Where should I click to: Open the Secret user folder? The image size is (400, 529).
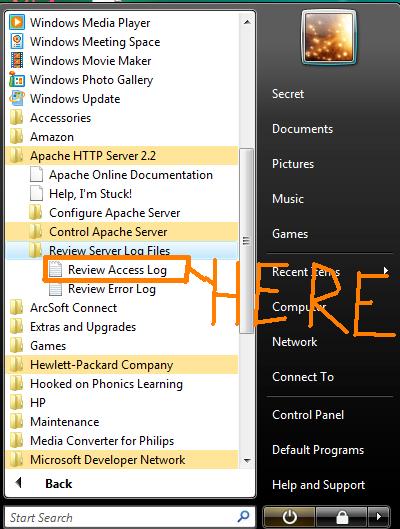pyautogui.click(x=288, y=93)
